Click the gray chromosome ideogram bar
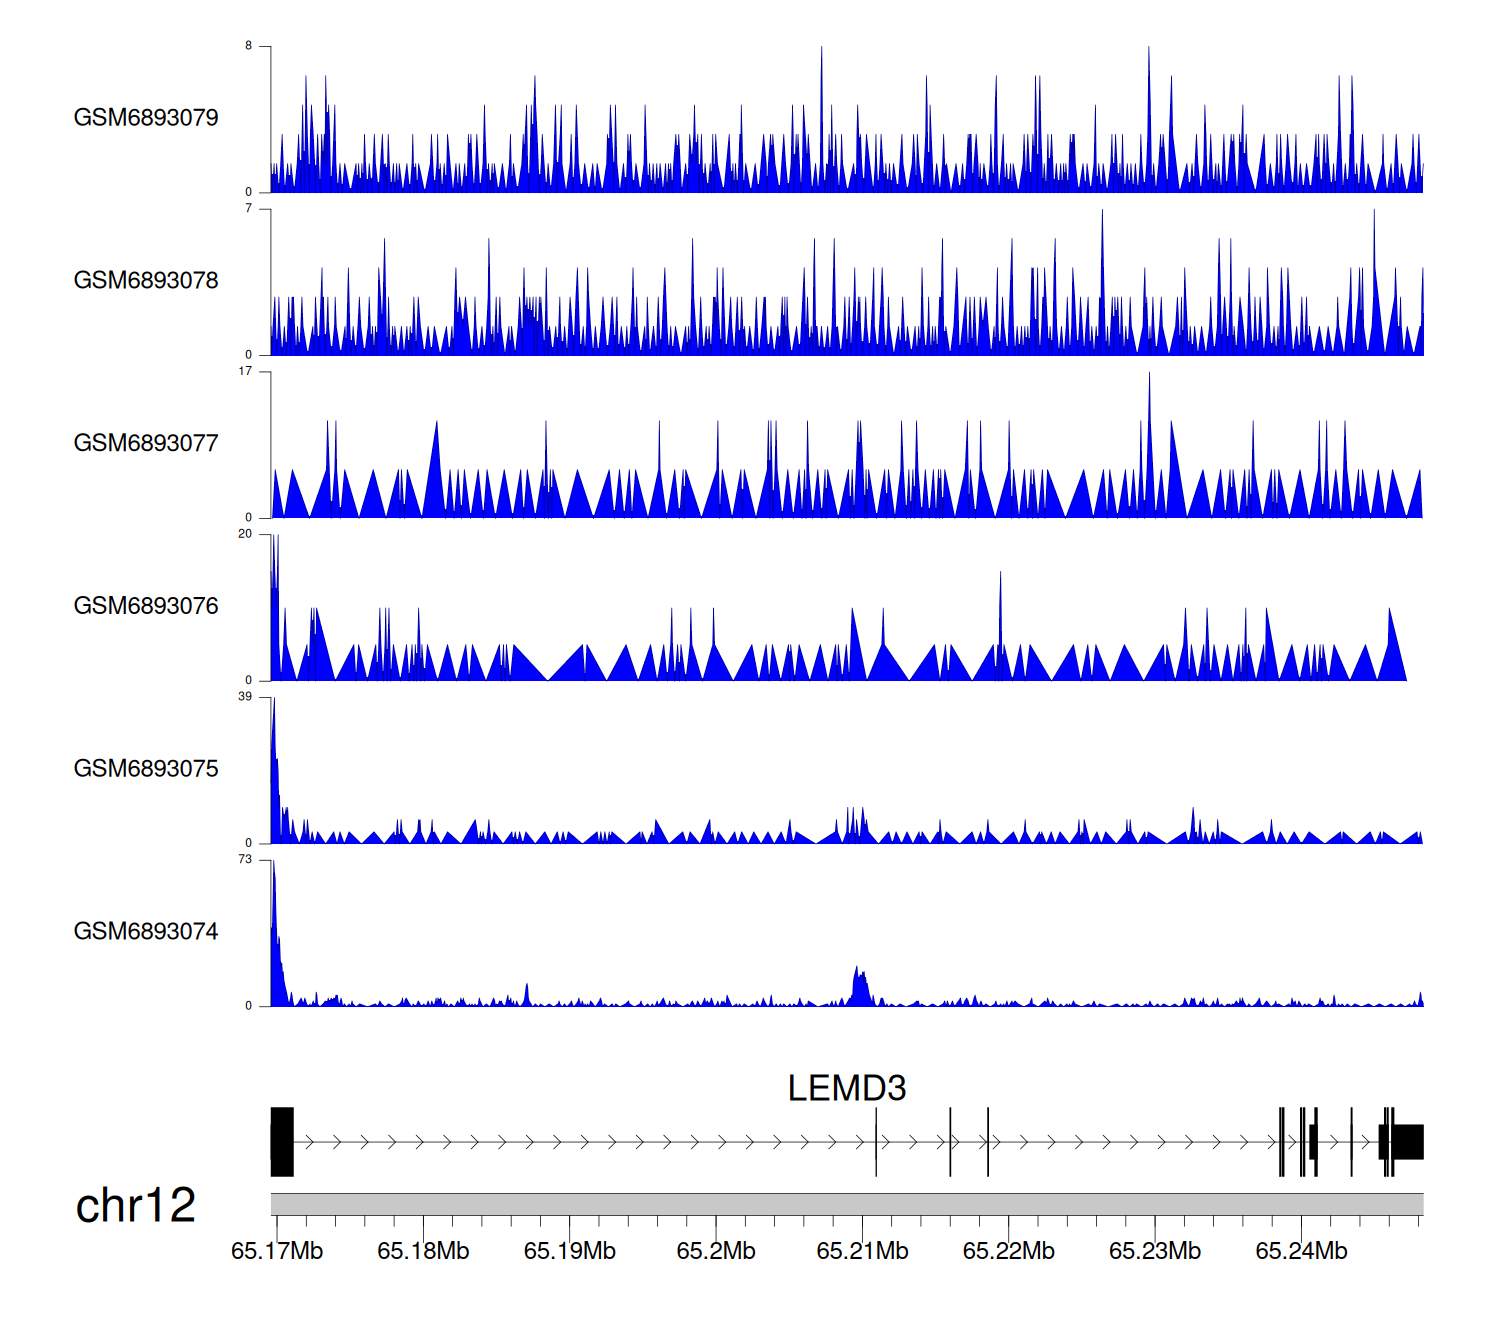 point(846,1204)
